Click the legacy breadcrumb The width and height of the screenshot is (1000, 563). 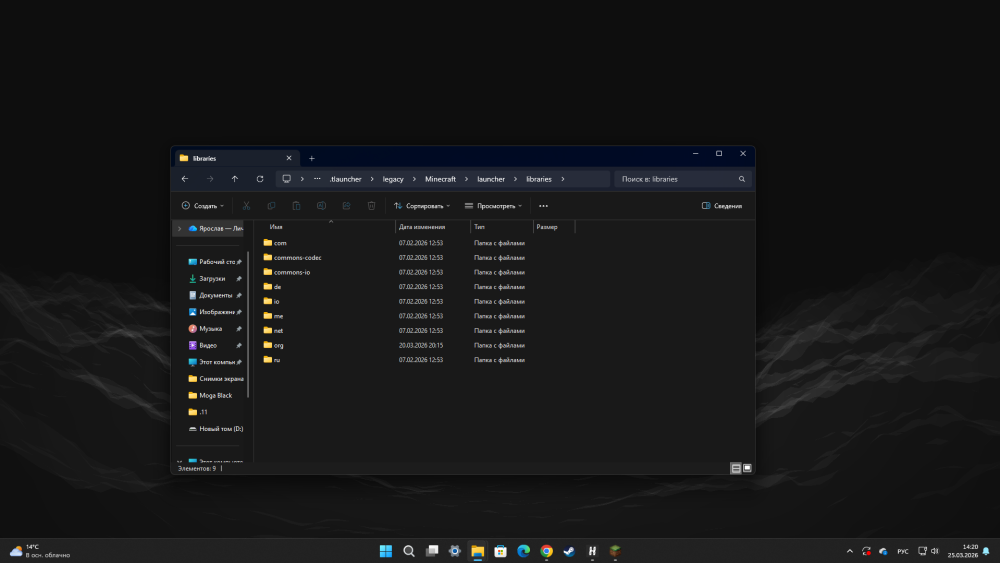393,179
